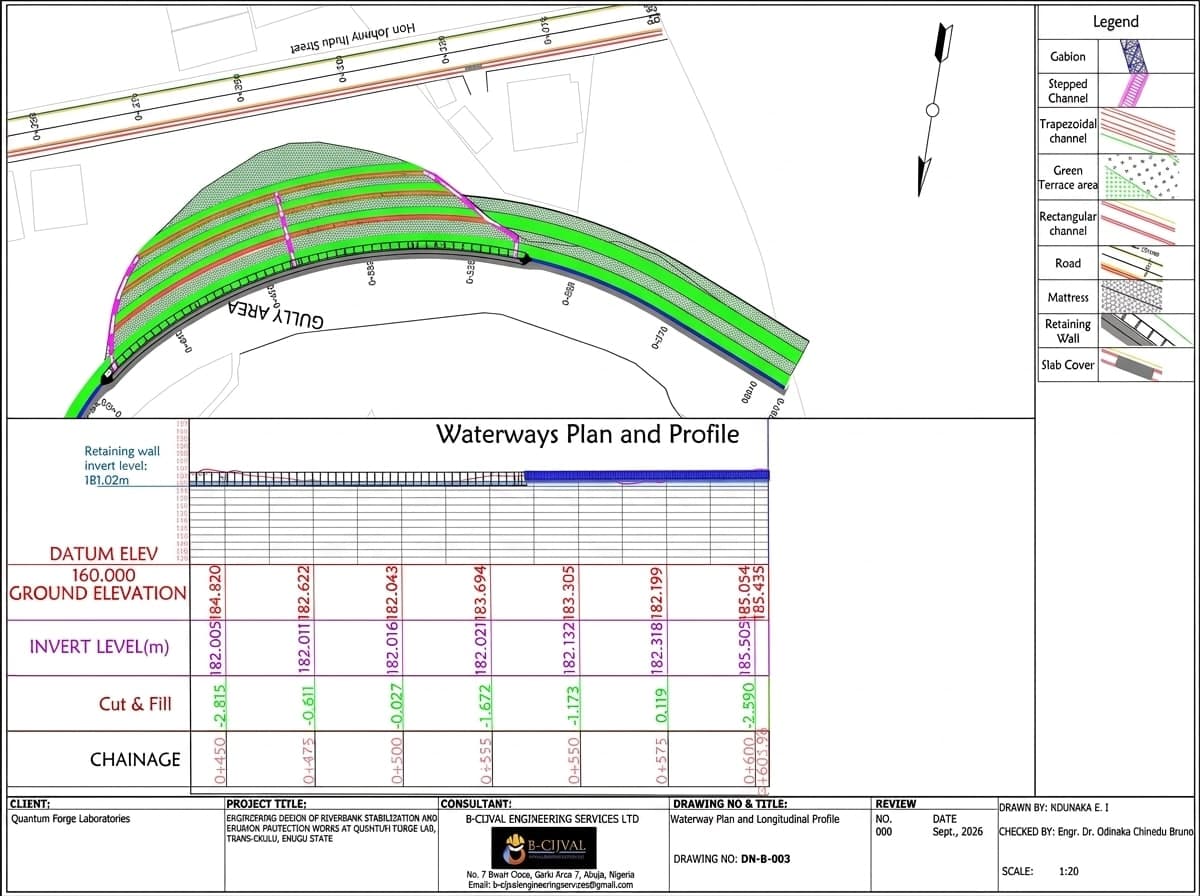Click the B-CIJVAL company logo
Screen dimensions: 1200x896
tap(545, 849)
